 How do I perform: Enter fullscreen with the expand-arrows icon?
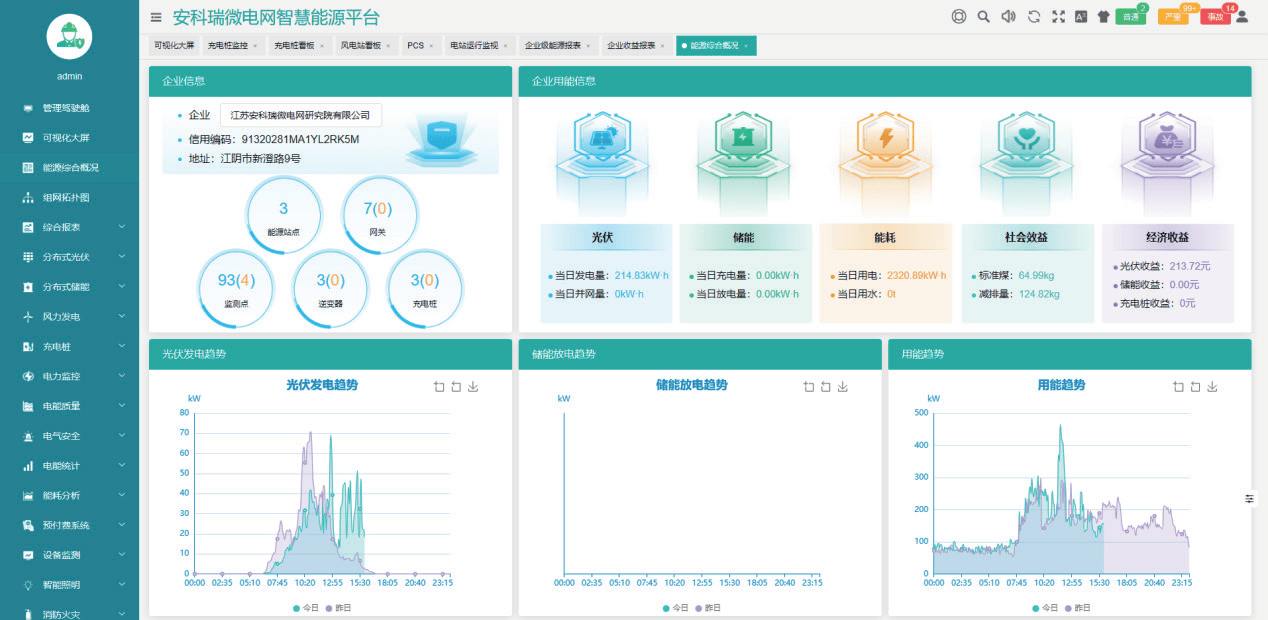1058,16
